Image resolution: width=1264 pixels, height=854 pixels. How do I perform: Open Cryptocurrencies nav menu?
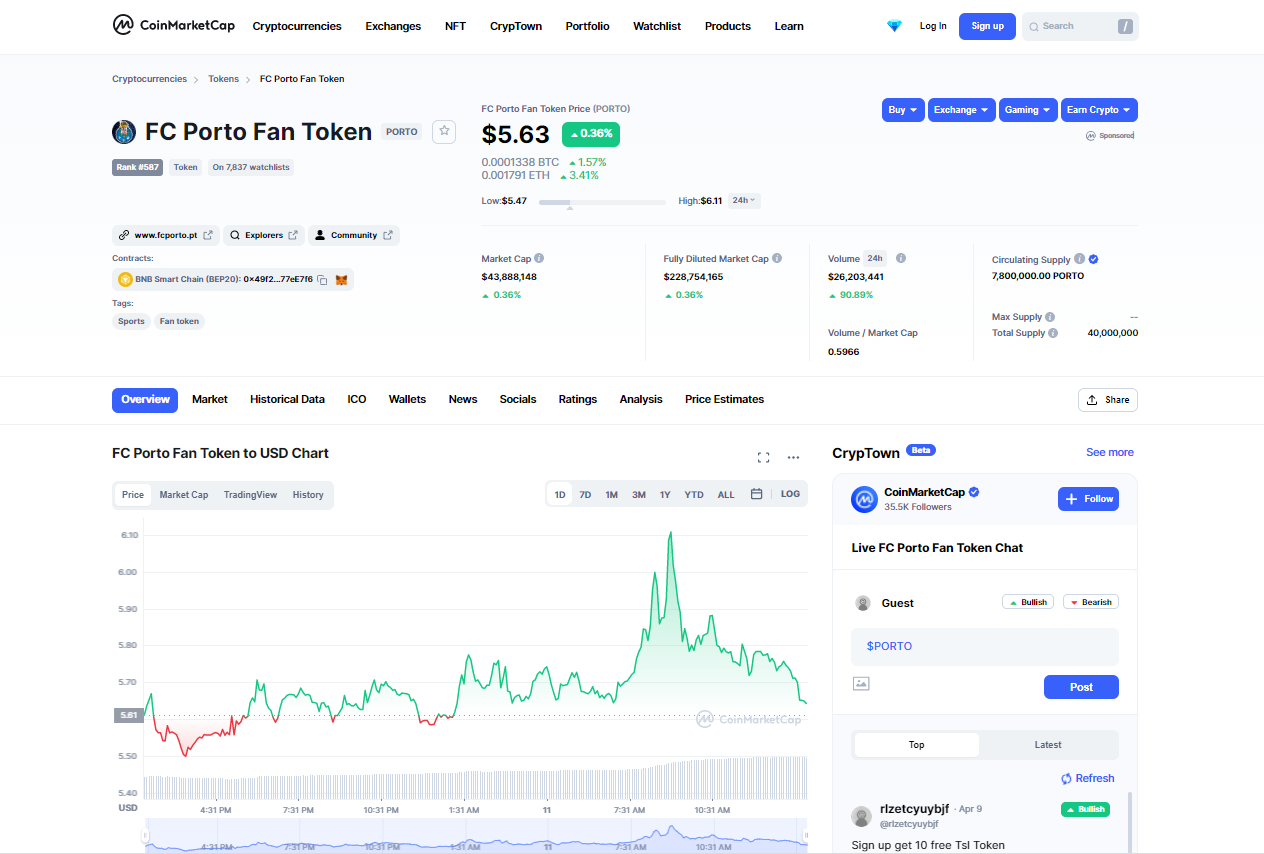pos(297,26)
